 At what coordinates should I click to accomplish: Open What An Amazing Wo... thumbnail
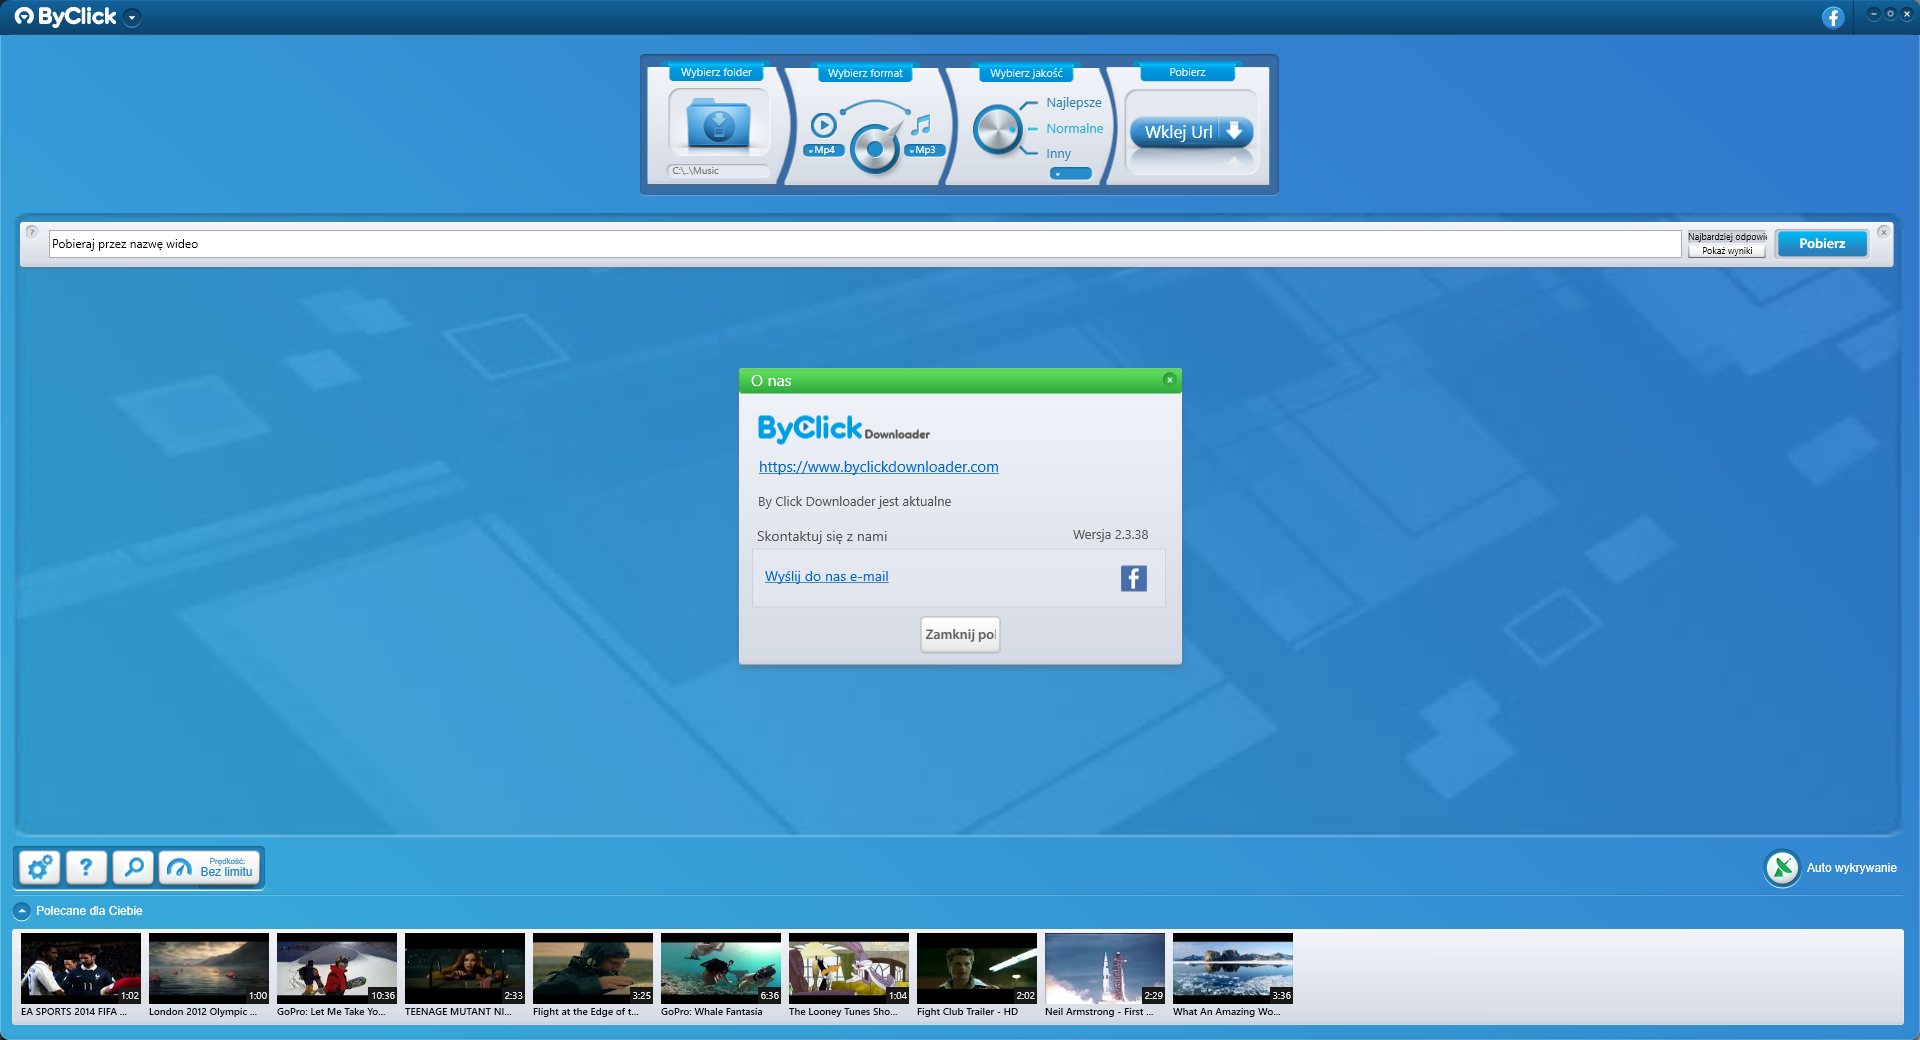pyautogui.click(x=1233, y=968)
